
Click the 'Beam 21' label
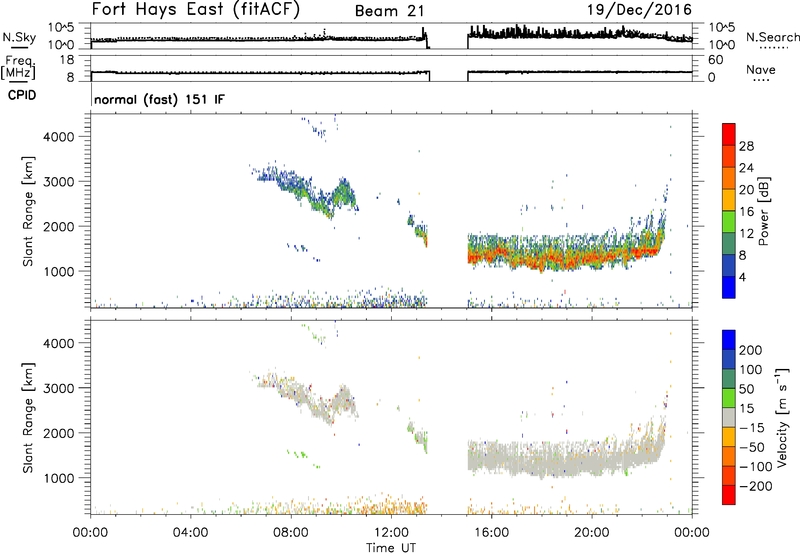pyautogui.click(x=389, y=11)
